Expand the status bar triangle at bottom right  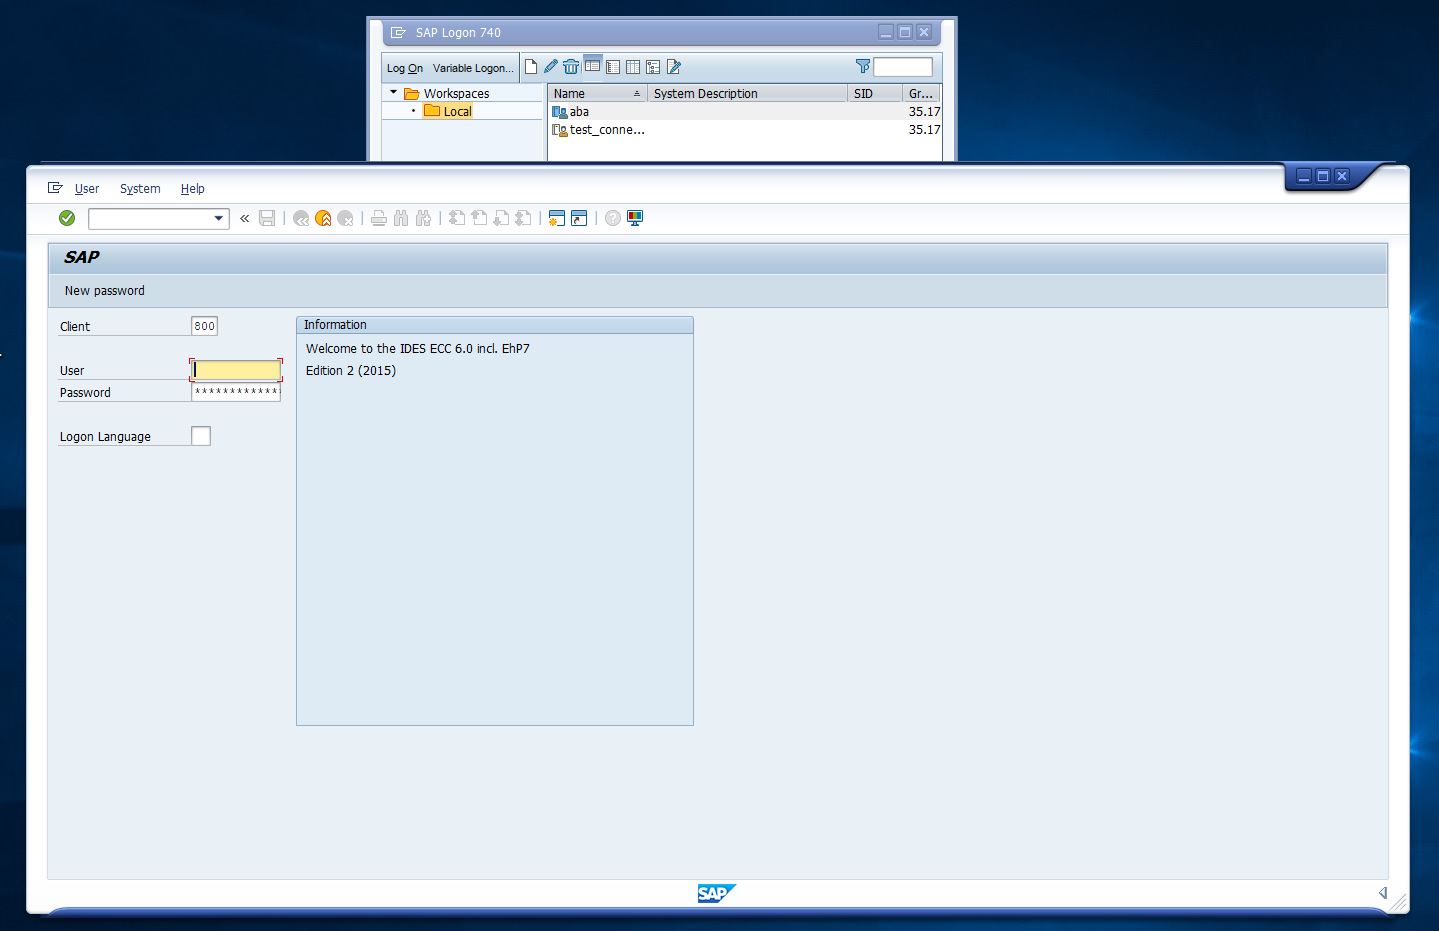1383,893
